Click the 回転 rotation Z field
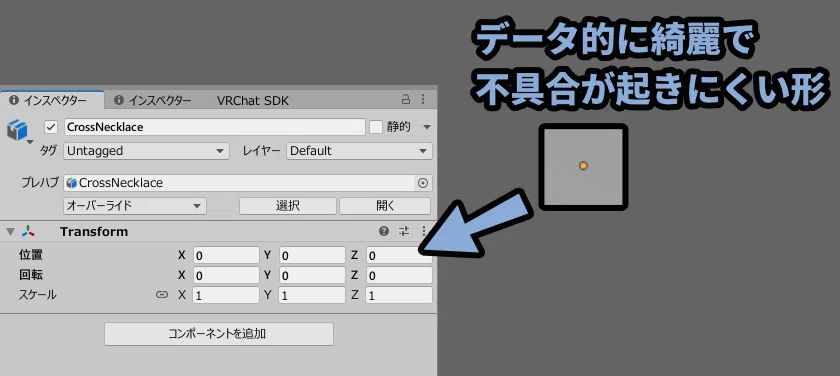The height and width of the screenshot is (376, 840). (x=399, y=275)
